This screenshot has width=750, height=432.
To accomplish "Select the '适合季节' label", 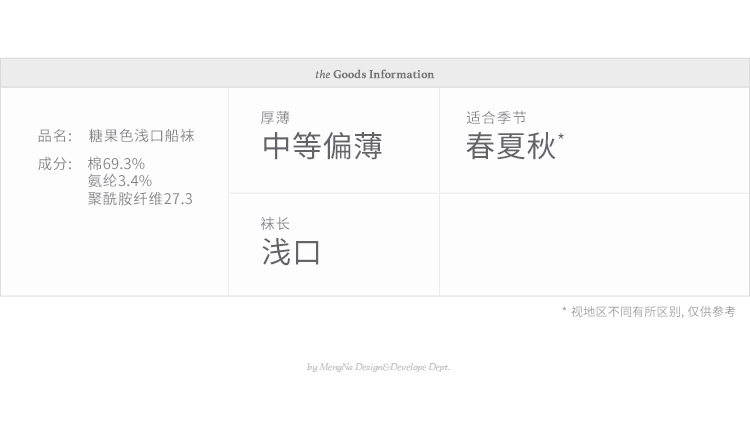I will (x=496, y=117).
